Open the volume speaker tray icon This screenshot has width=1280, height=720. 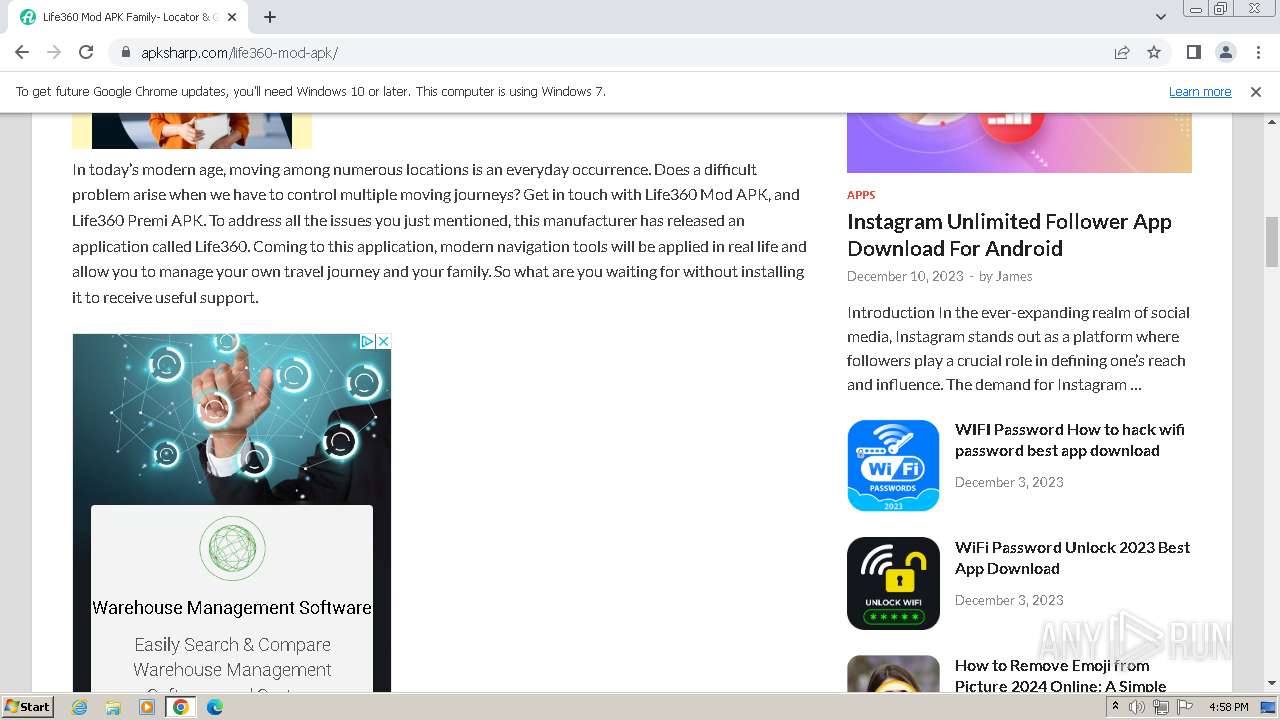(1137, 707)
